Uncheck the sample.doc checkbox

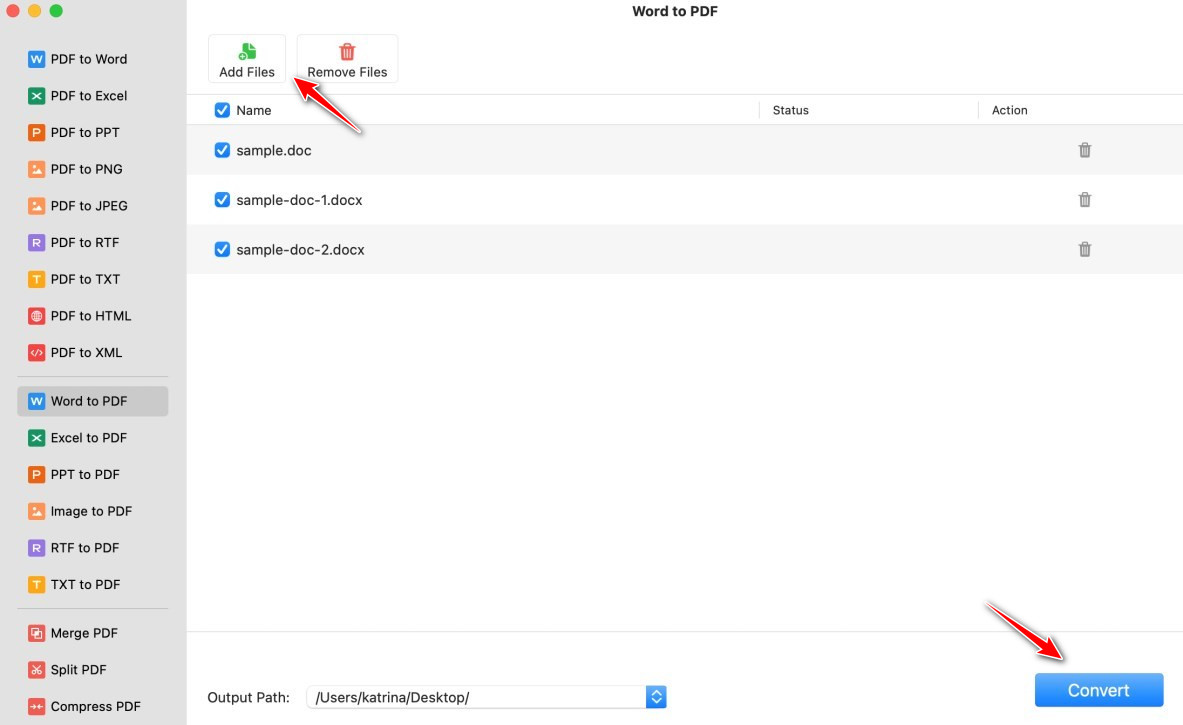221,150
